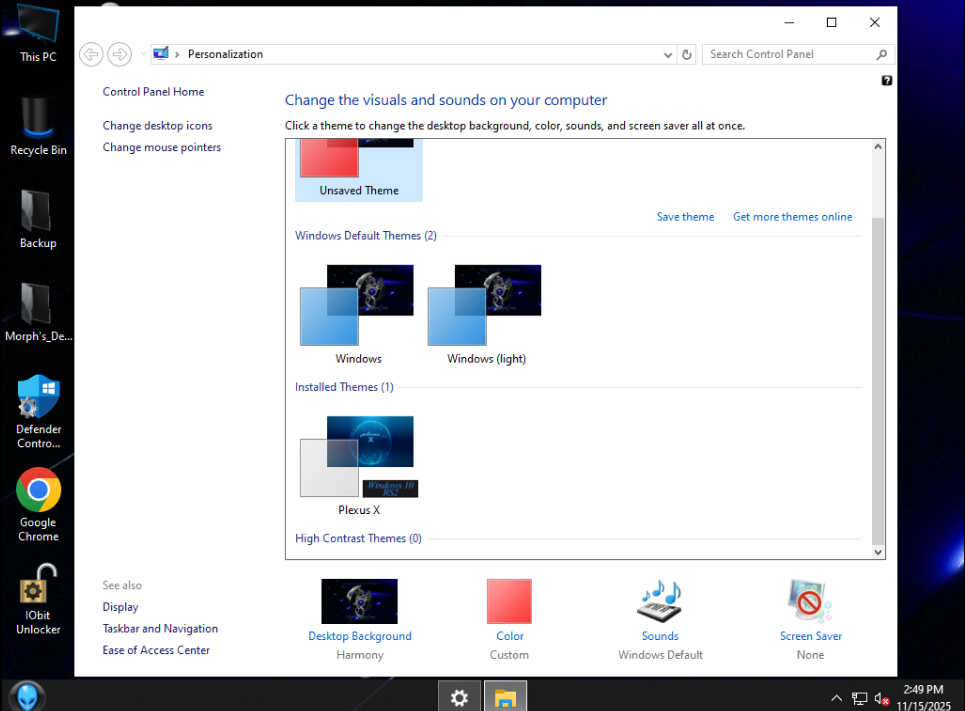Open the Recycle Bin desktop icon

[38, 118]
